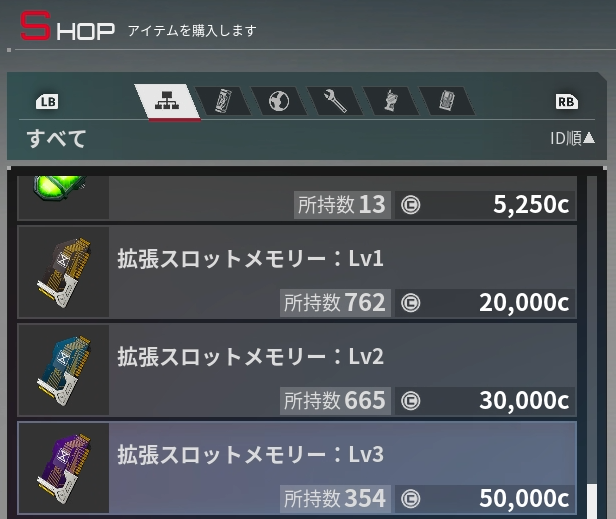Click the purple Lv3 memory thumbnail
Image resolution: width=616 pixels, height=519 pixels.
(x=64, y=468)
